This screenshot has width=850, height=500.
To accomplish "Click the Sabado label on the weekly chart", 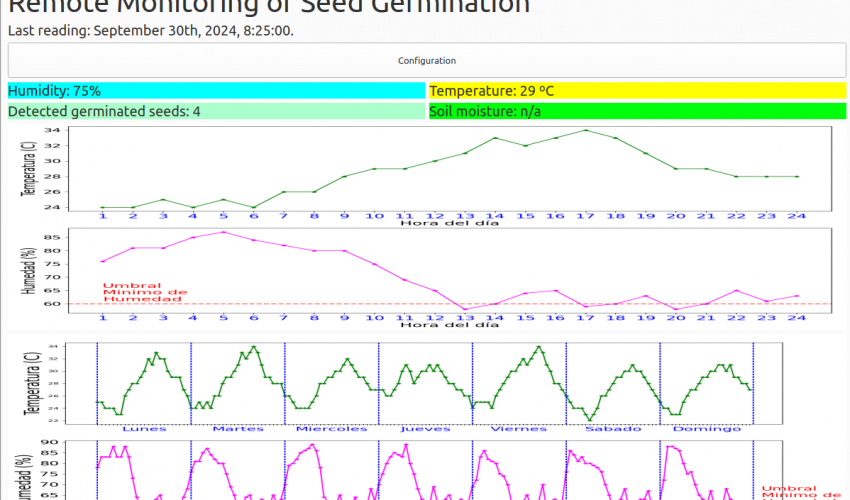I will (612, 428).
